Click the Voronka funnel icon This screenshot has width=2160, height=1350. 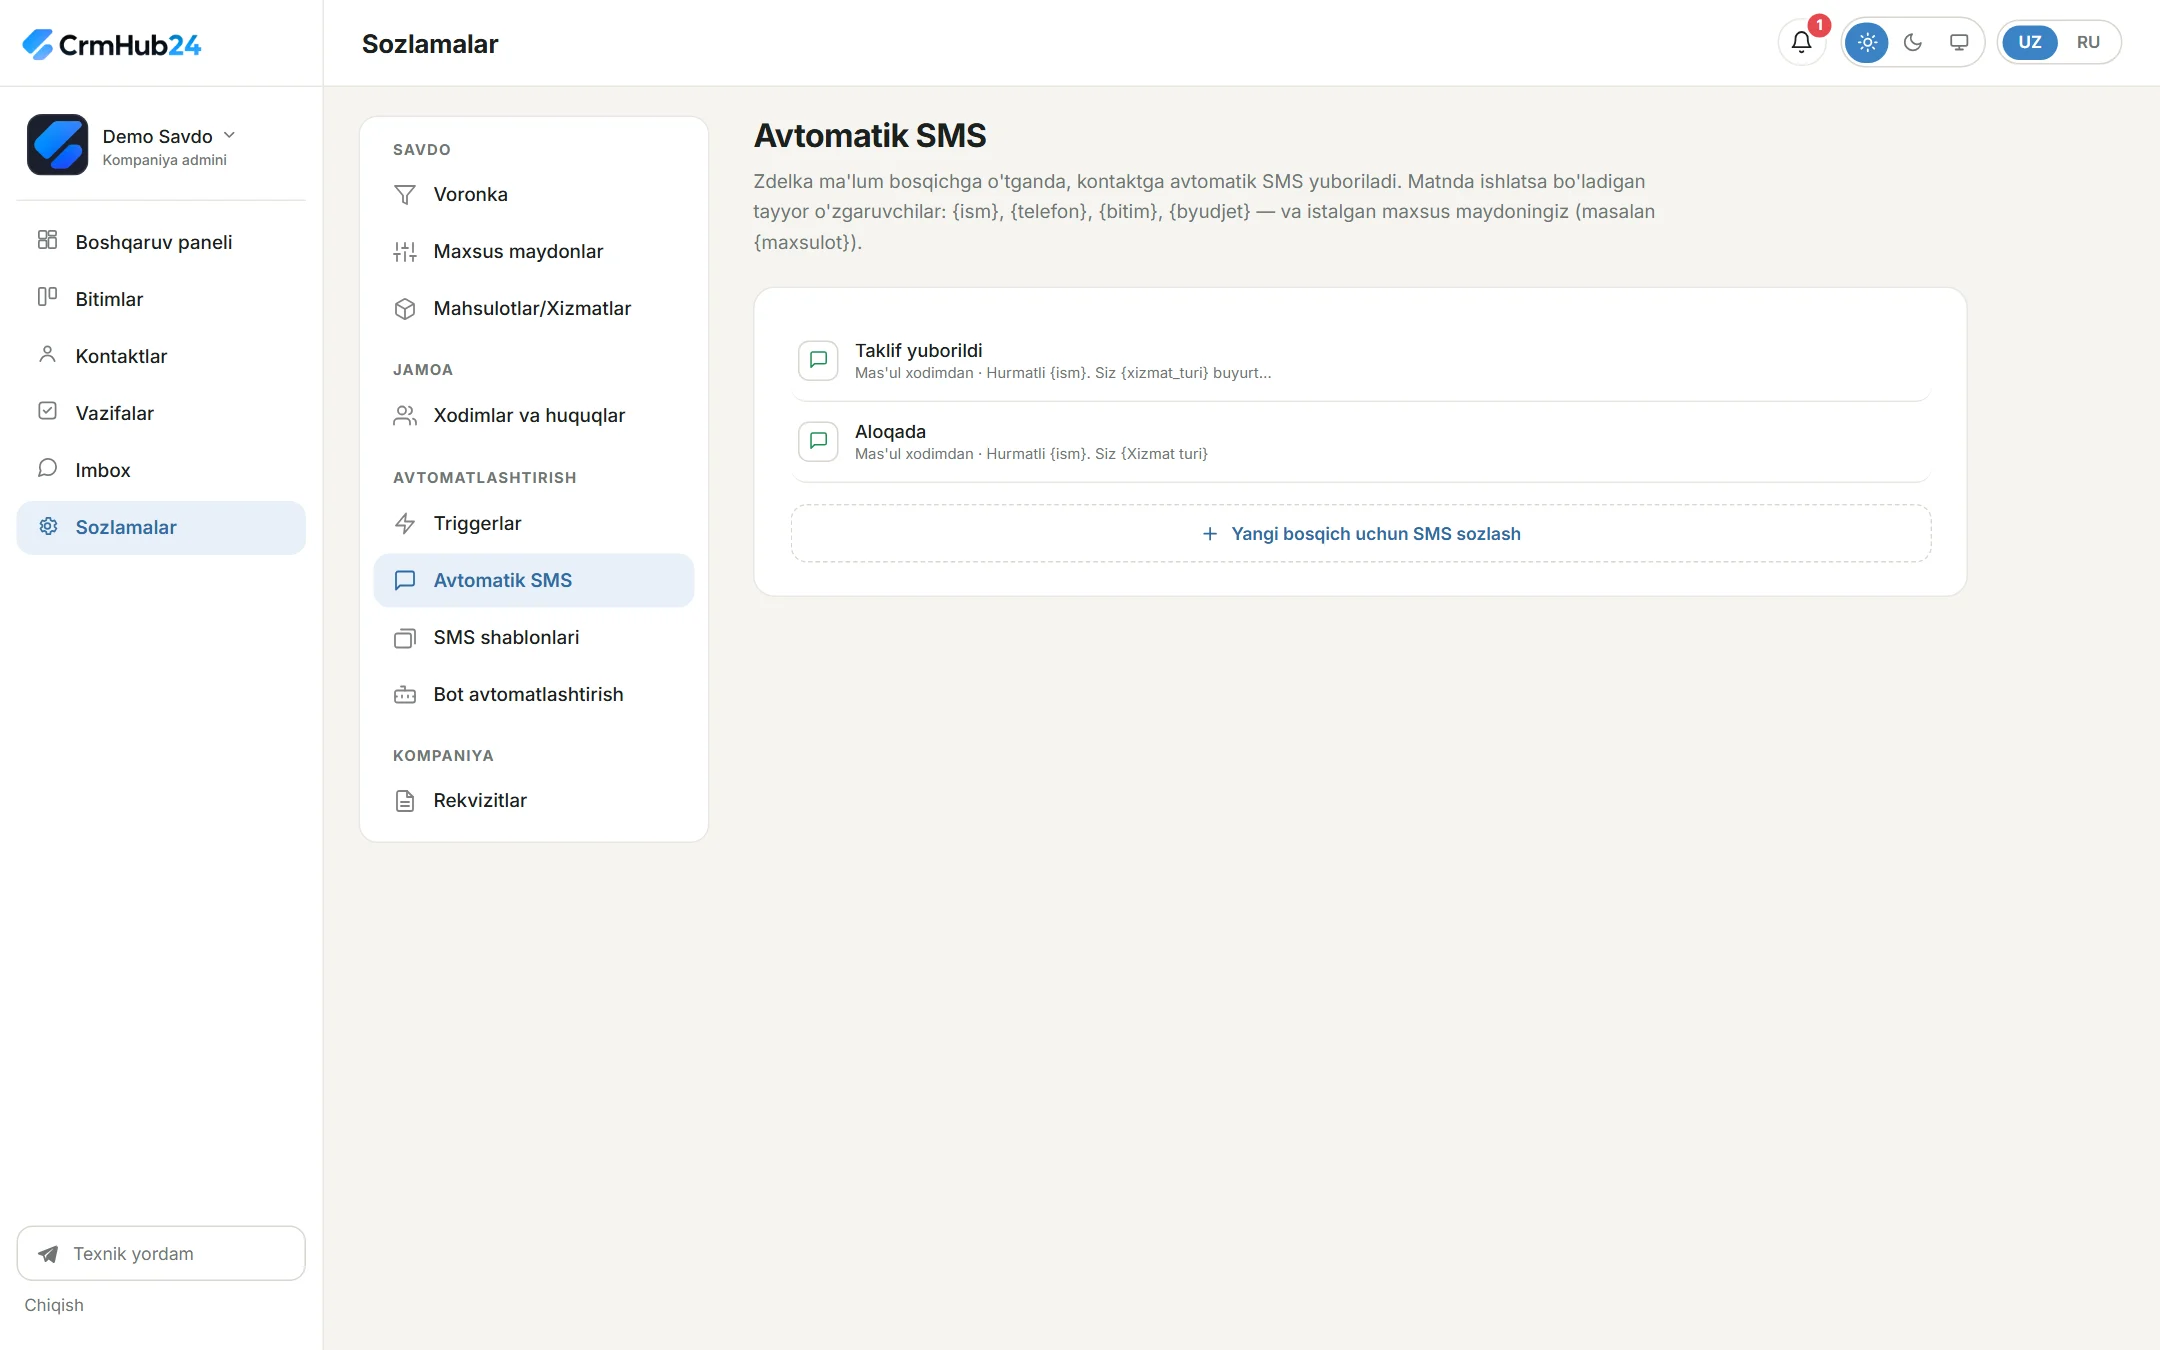point(405,194)
